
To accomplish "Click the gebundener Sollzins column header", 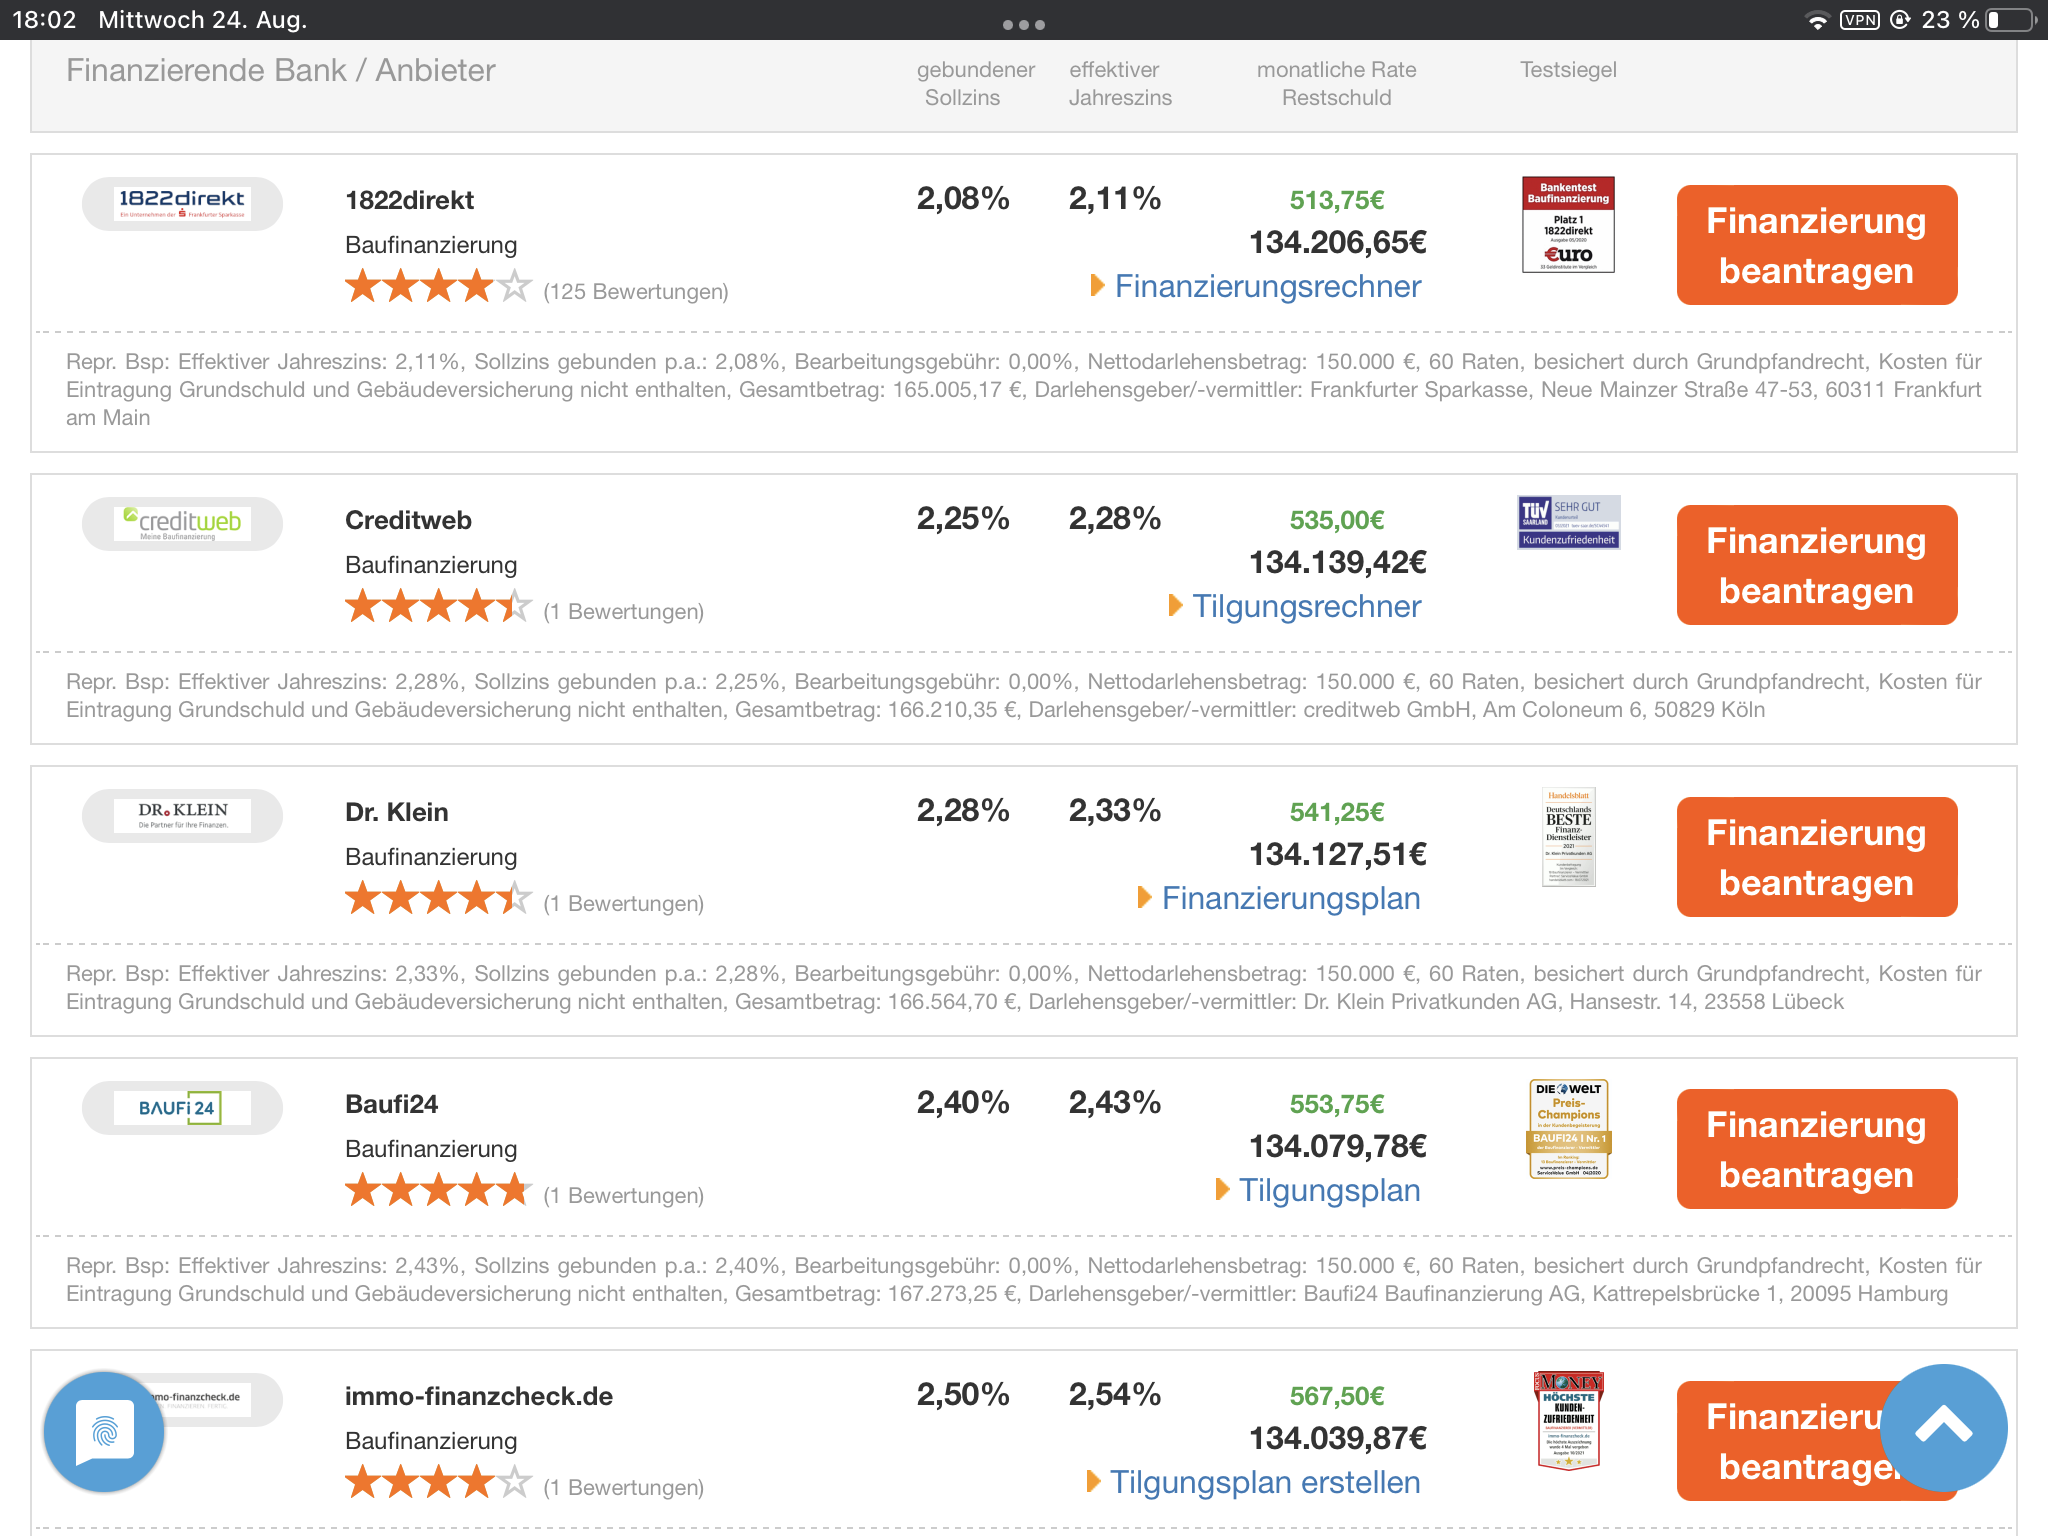I will click(x=975, y=84).
